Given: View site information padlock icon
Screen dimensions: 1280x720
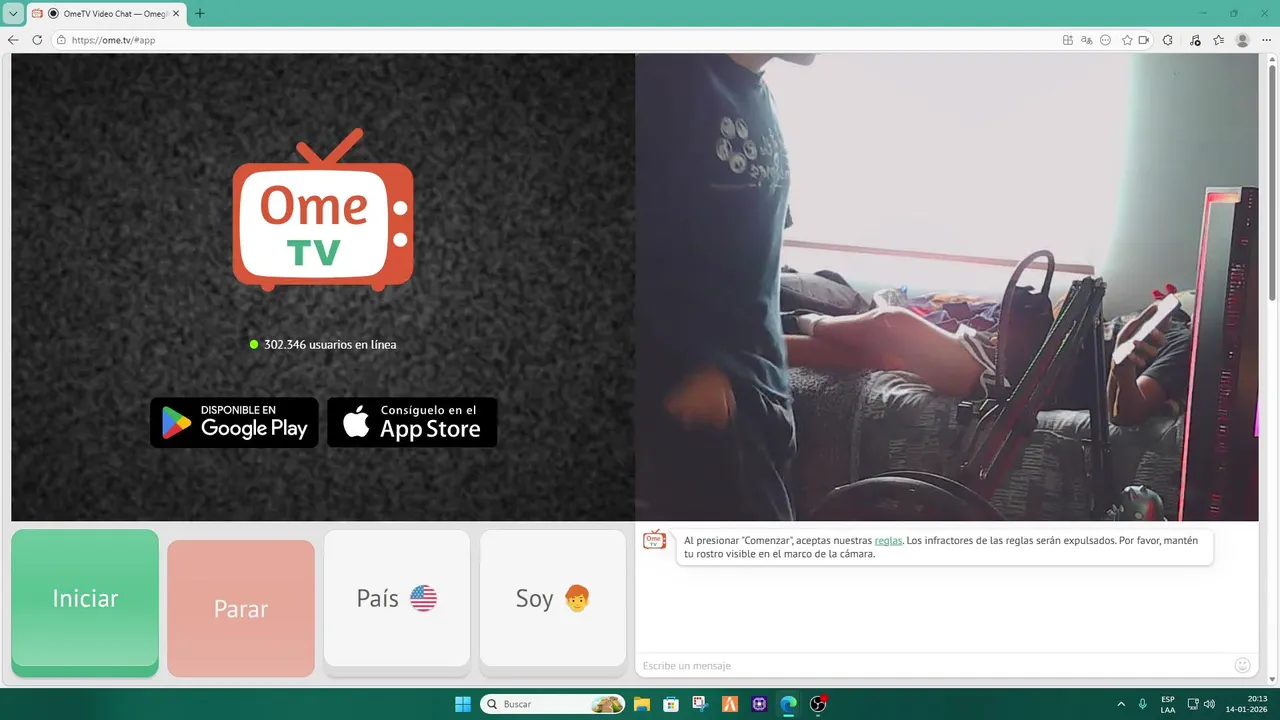Looking at the screenshot, I should pos(61,40).
